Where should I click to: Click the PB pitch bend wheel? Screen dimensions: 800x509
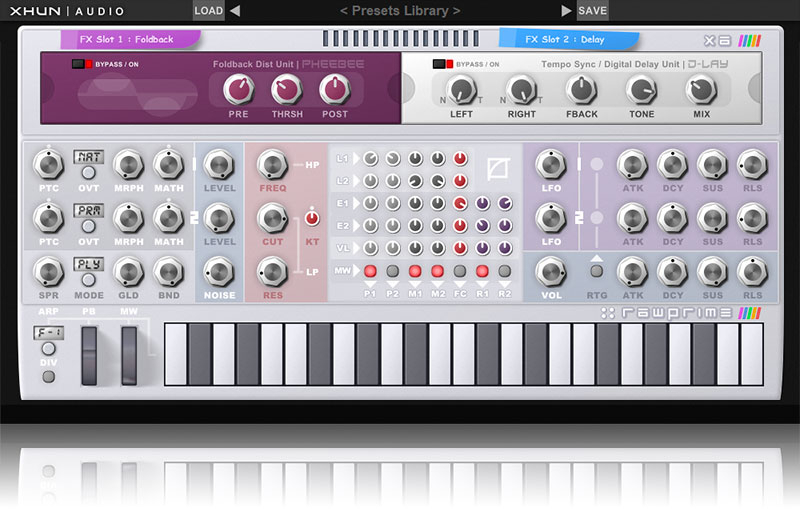[89, 356]
